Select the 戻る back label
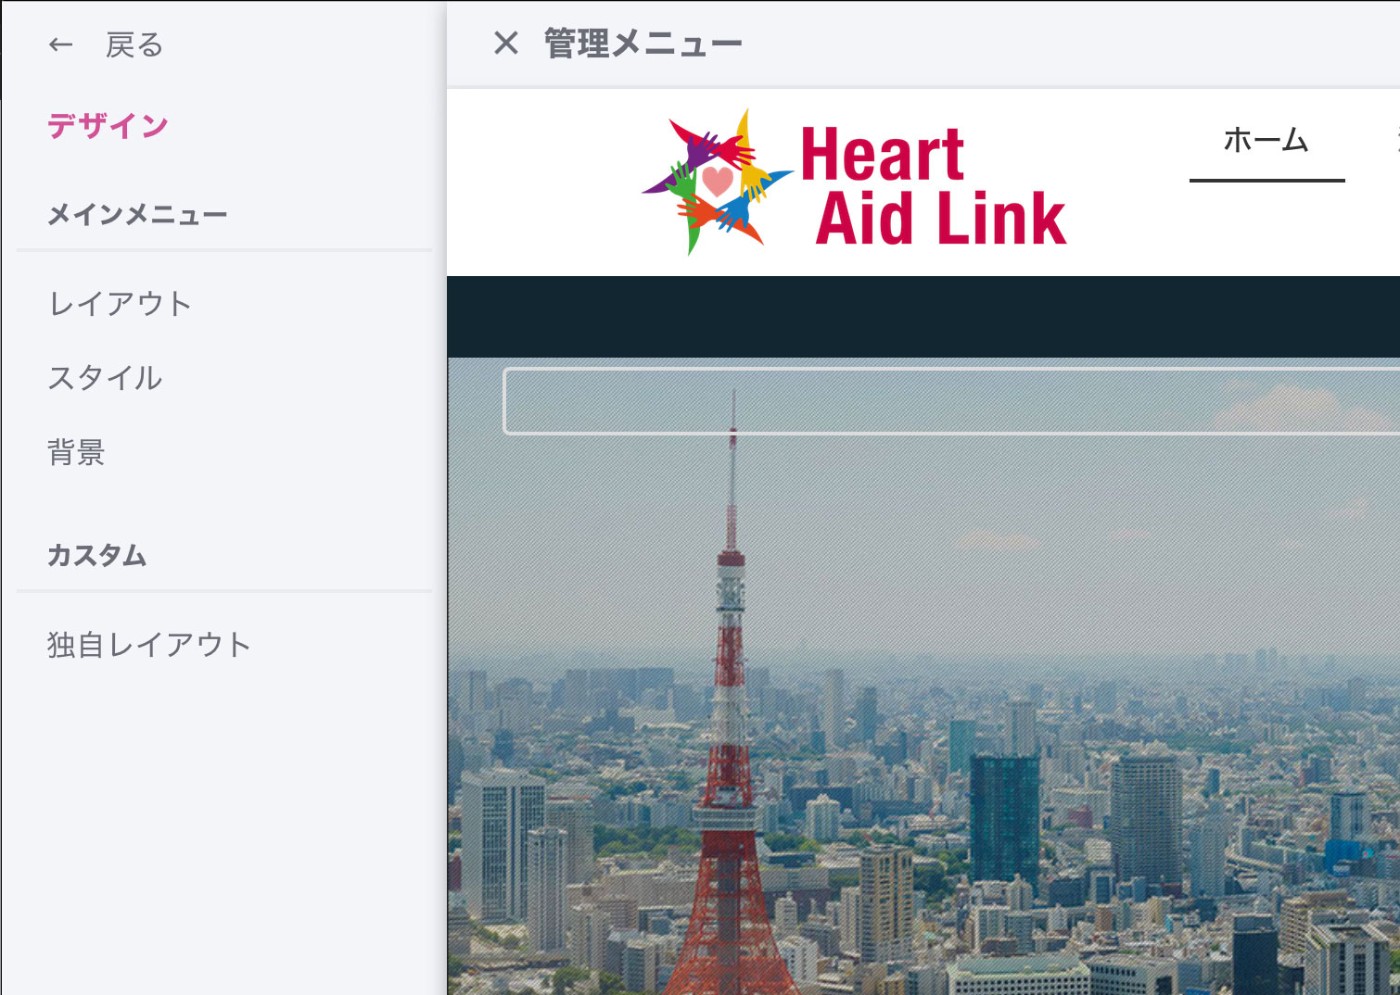The width and height of the screenshot is (1400, 995). [134, 45]
